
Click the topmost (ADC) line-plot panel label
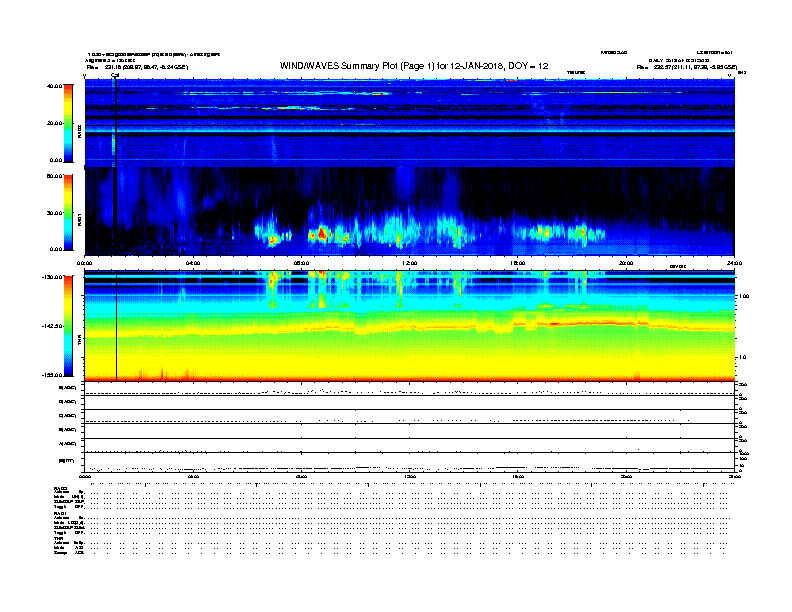[68, 388]
